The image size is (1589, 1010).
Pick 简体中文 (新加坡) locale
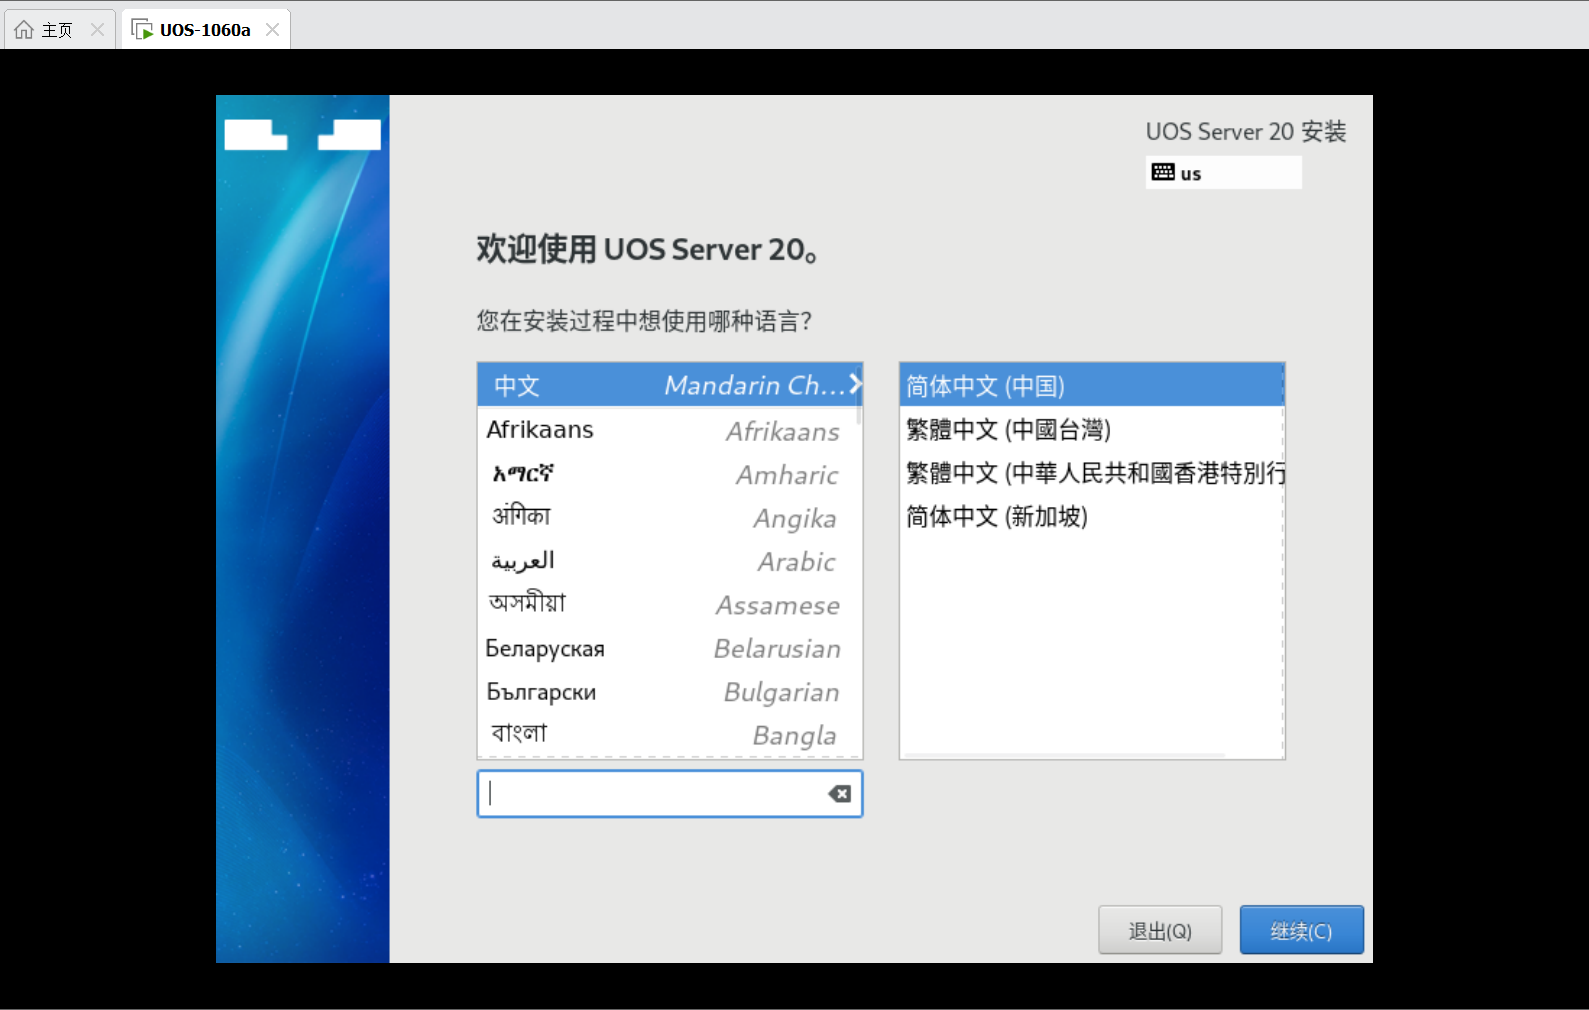tap(1092, 516)
